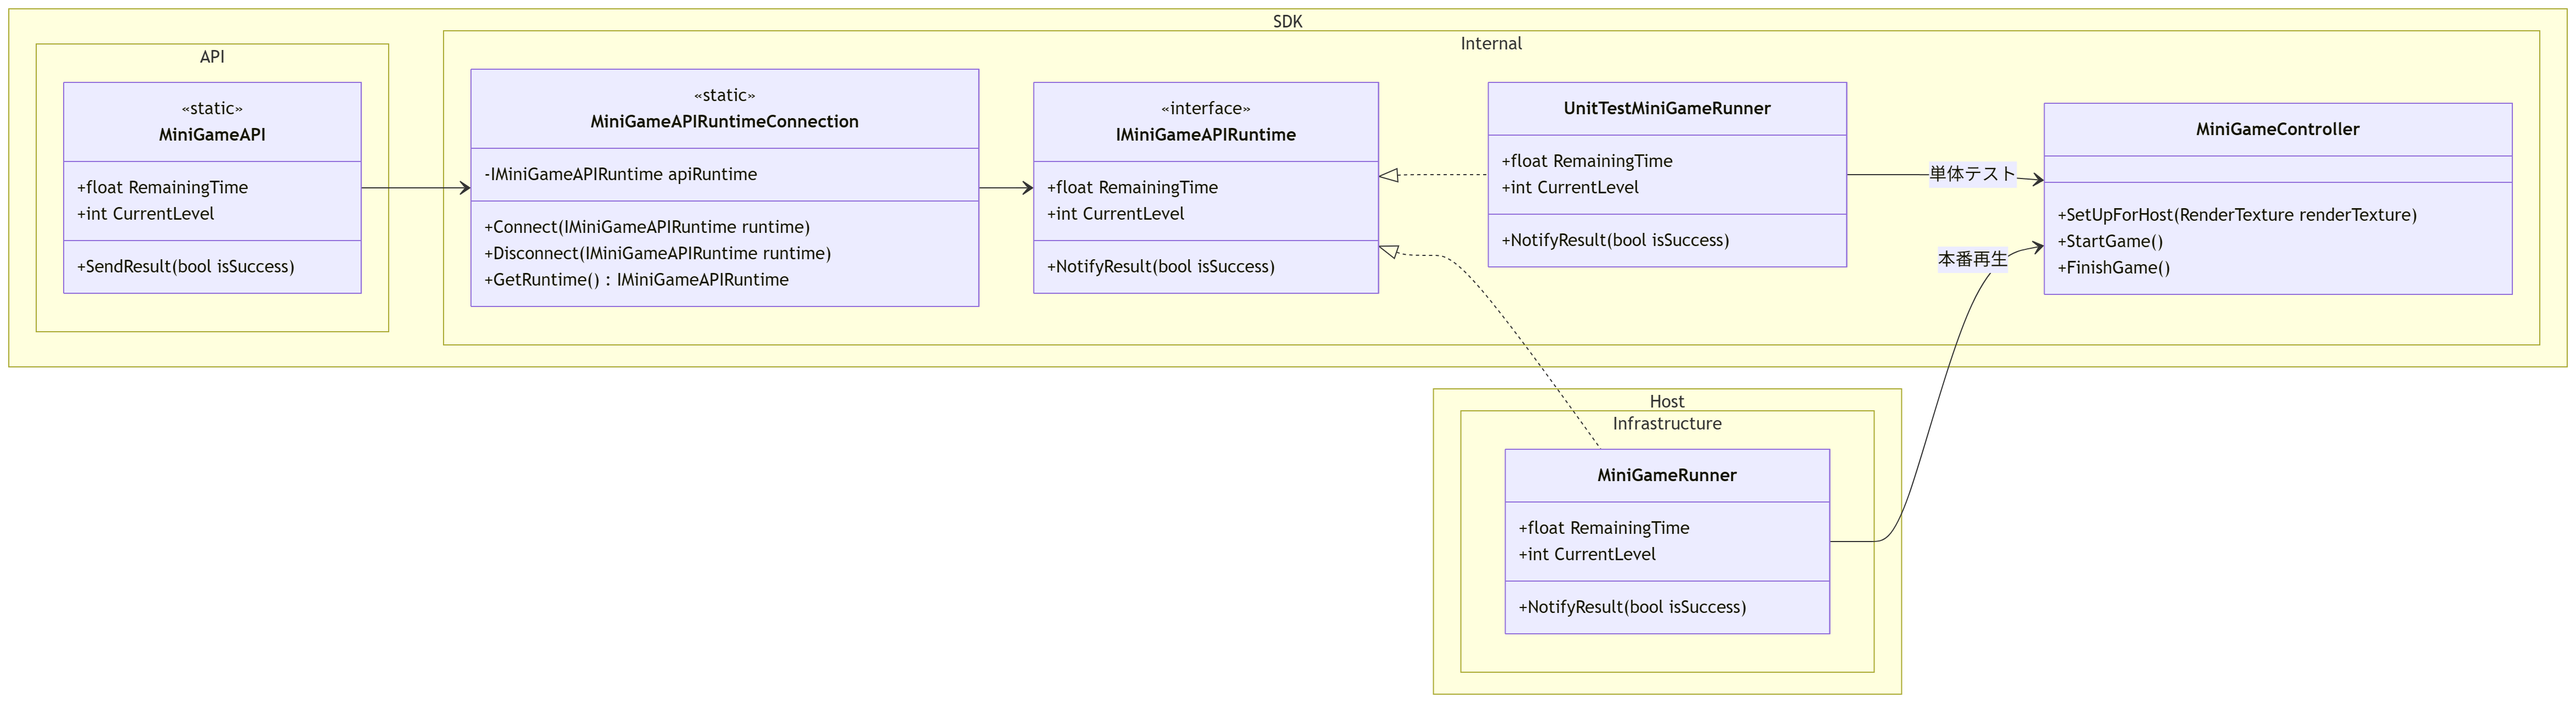Click +NotifyResult(bool isSuccess) in MiniGameRunner class
Viewport: 2576px width, 703px height.
click(1632, 607)
